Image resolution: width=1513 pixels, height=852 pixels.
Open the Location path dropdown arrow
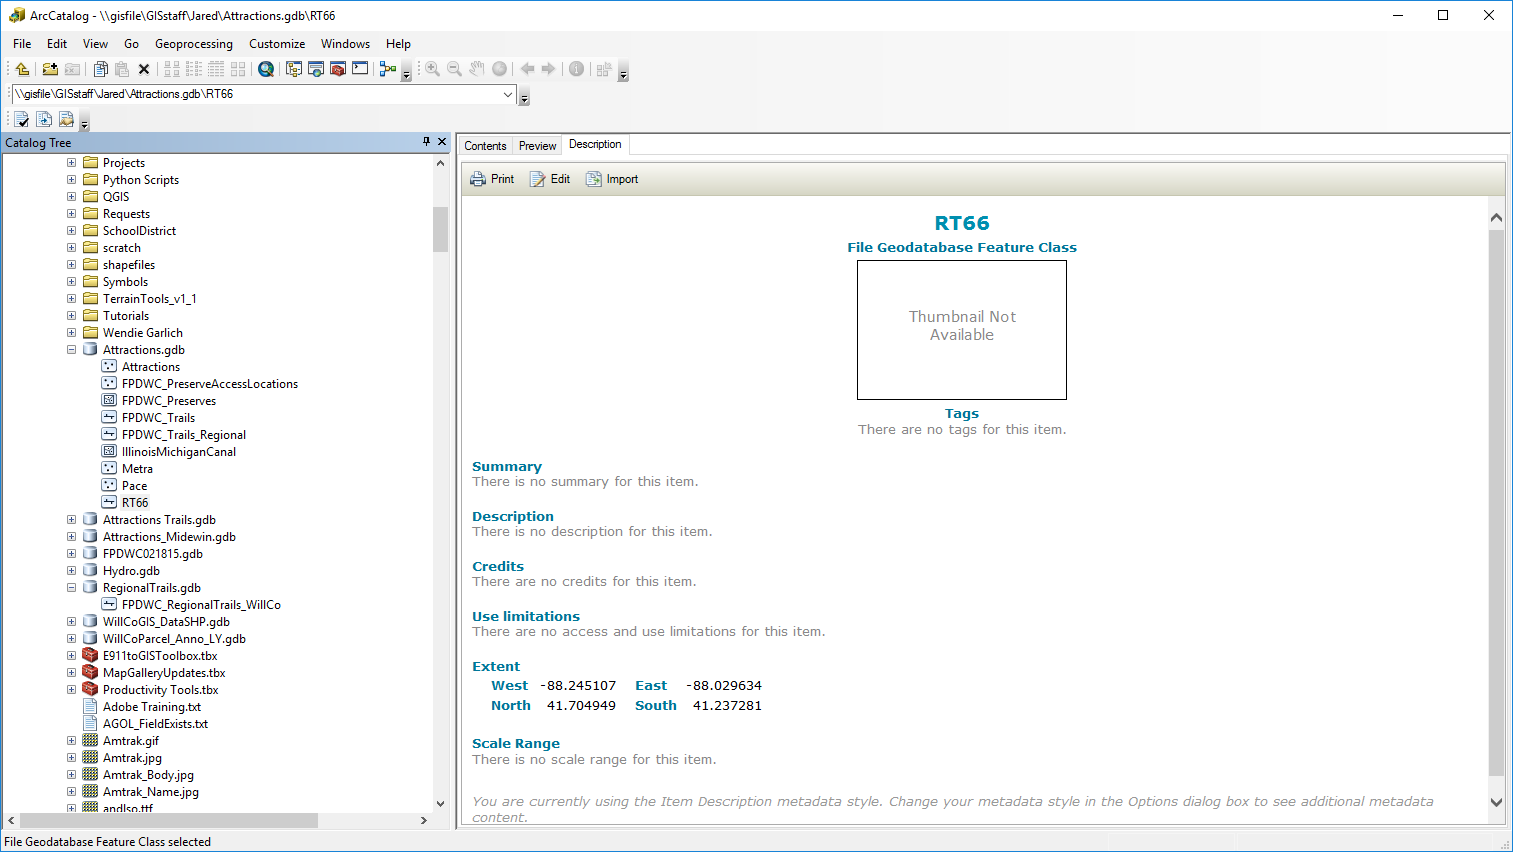point(508,94)
